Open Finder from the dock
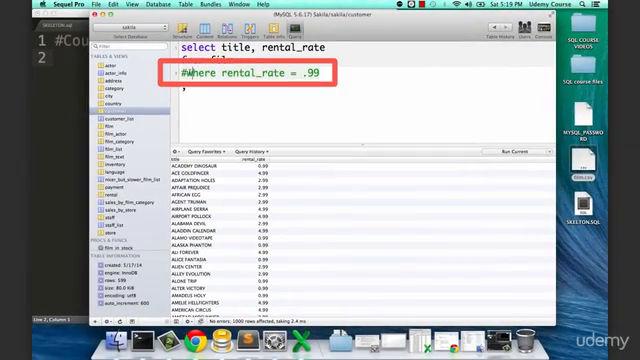The height and width of the screenshot is (360, 640). [x=116, y=341]
